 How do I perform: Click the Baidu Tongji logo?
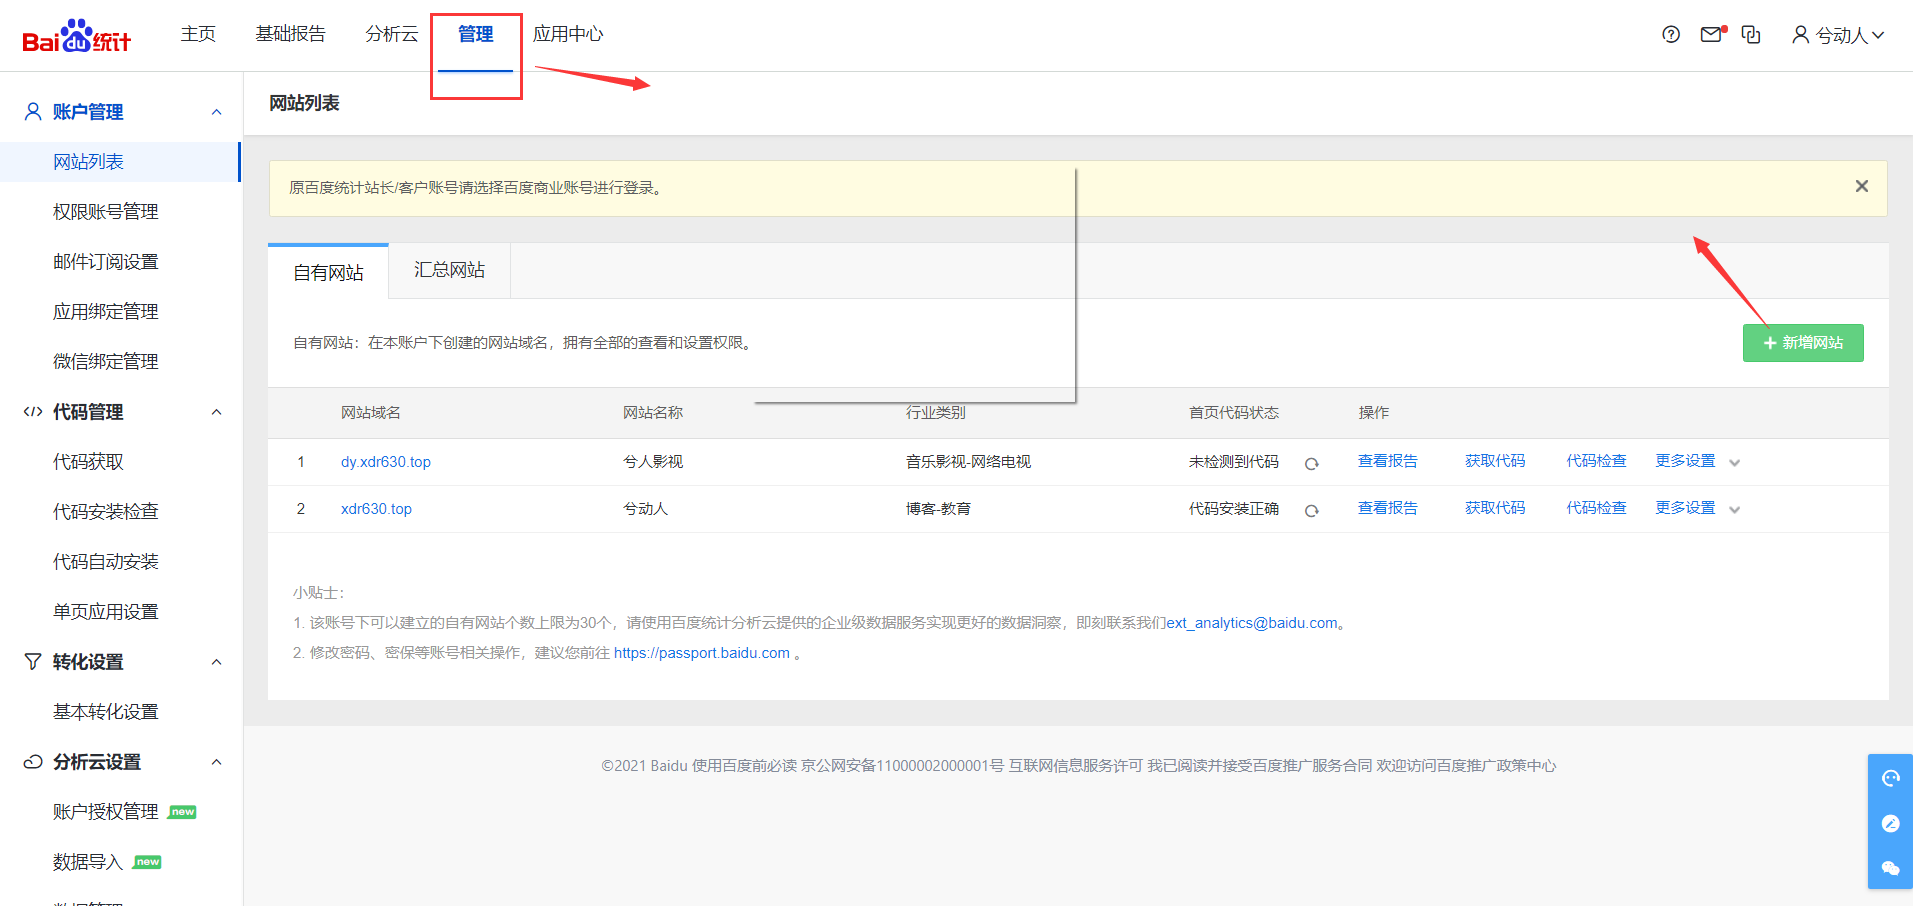76,36
